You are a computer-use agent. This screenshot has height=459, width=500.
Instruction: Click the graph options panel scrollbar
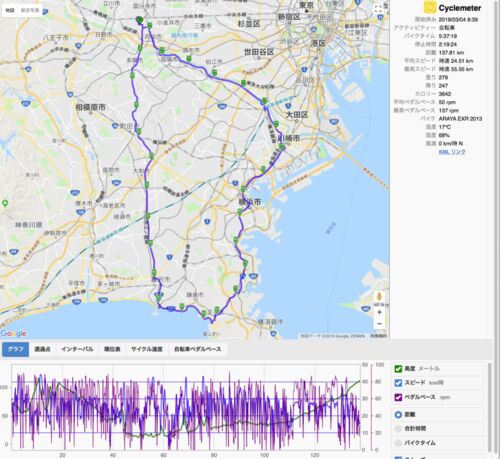489,407
